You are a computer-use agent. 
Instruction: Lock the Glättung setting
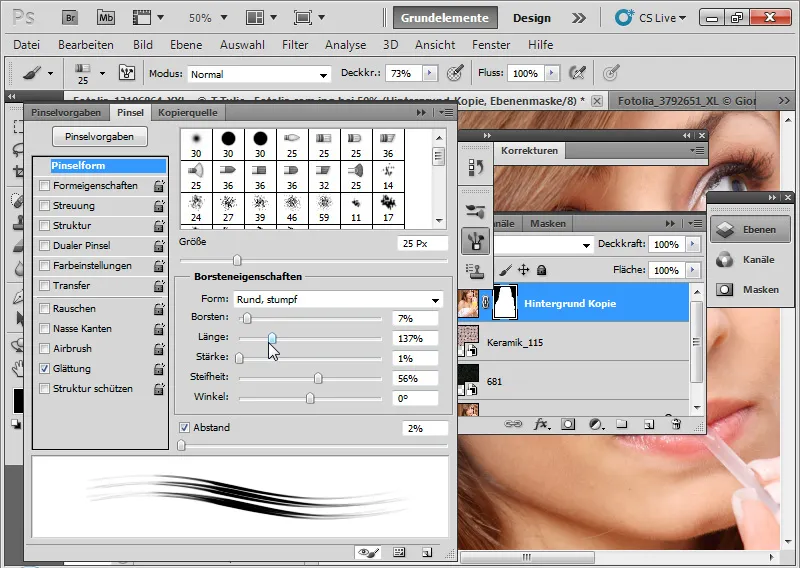pyautogui.click(x=159, y=368)
